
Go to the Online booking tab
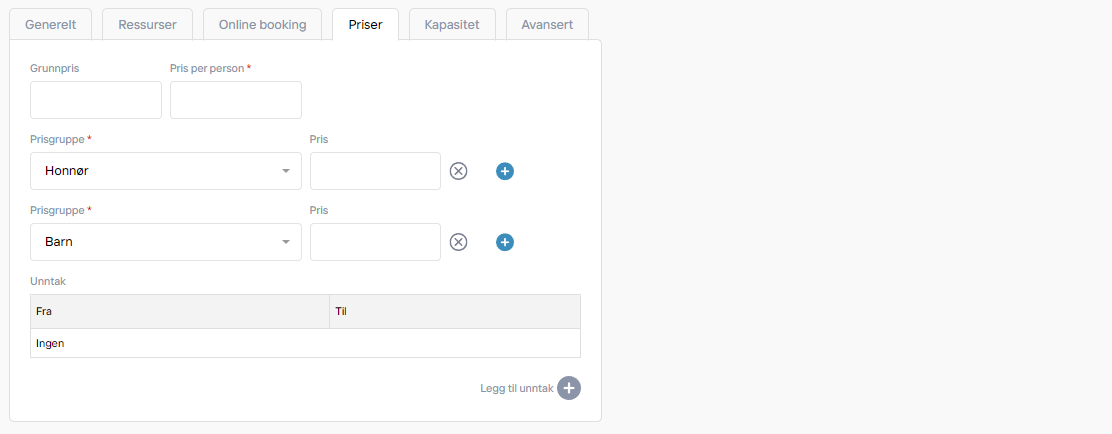pos(262,25)
